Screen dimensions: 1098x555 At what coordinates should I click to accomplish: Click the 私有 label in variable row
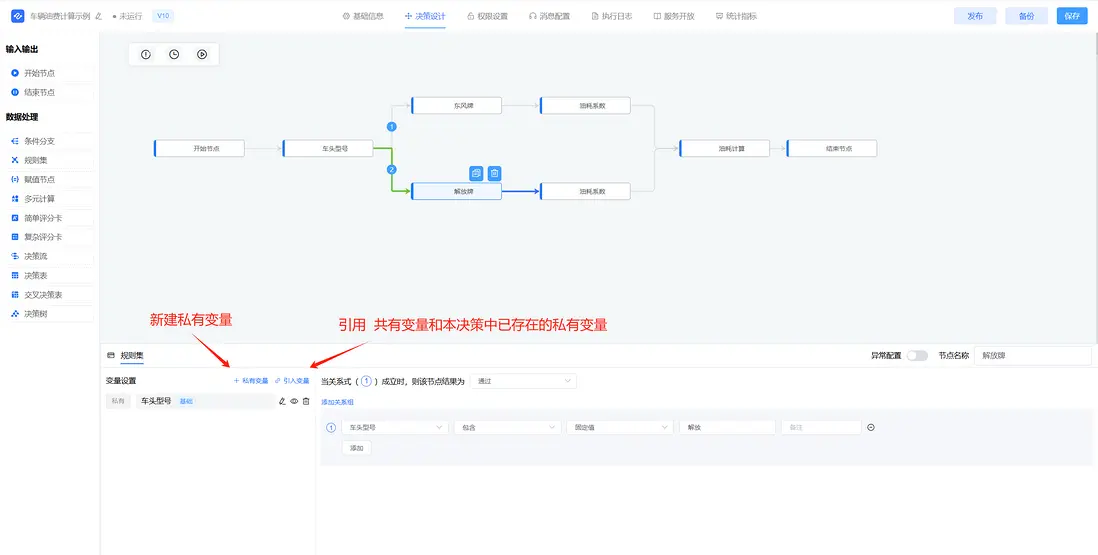click(118, 401)
